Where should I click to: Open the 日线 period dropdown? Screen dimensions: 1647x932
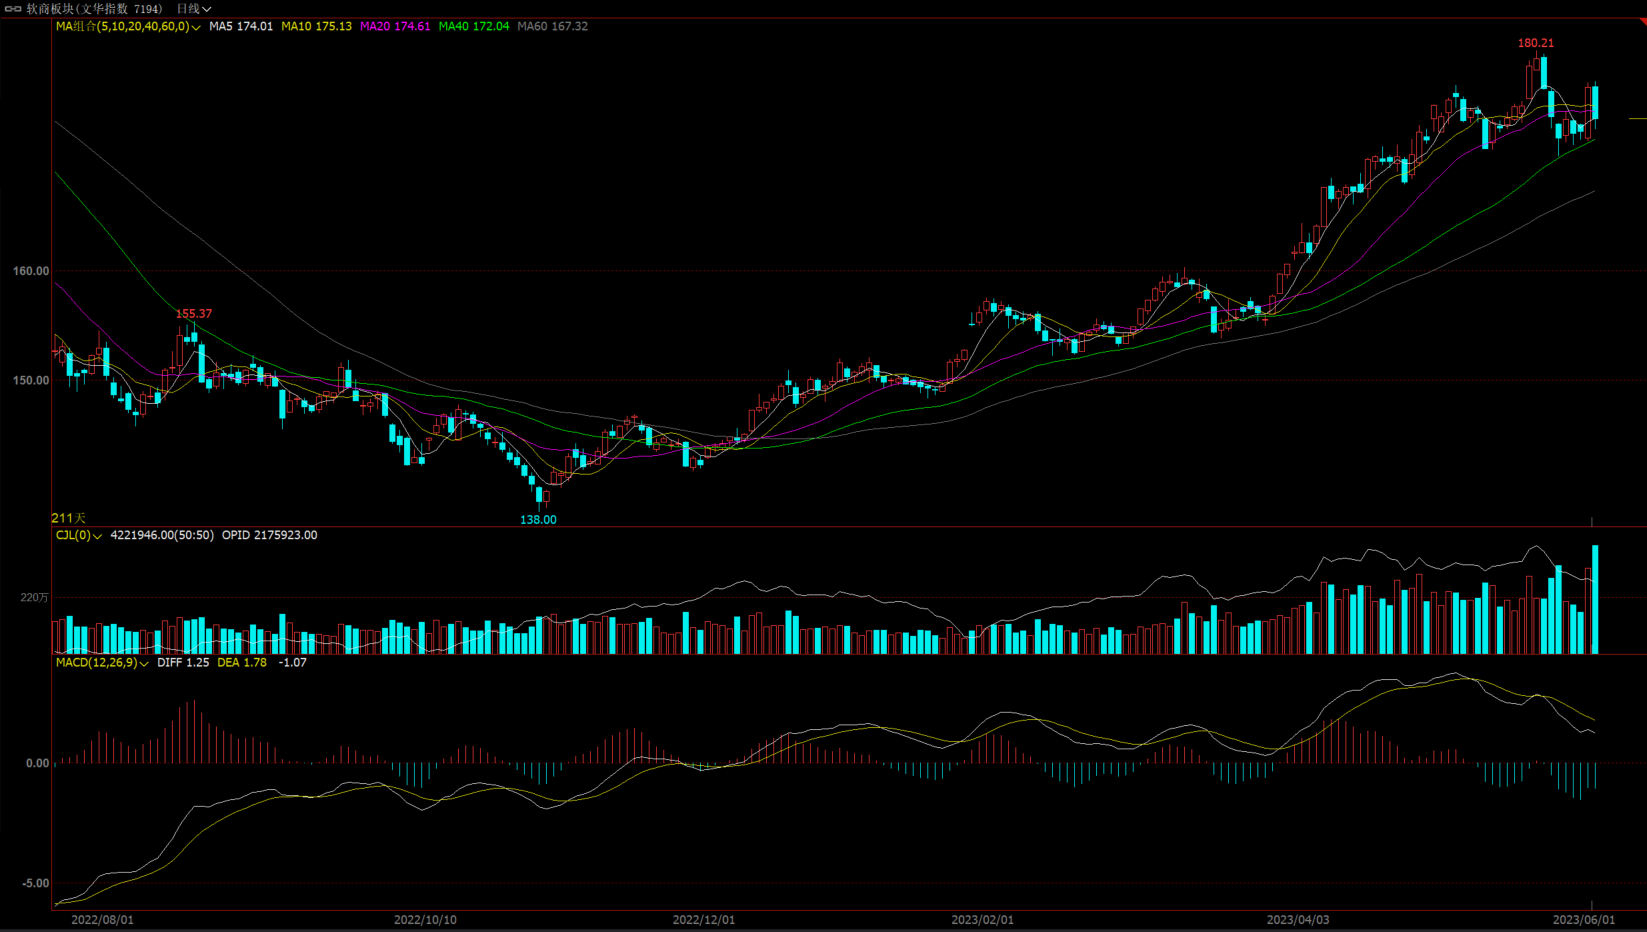tap(194, 8)
